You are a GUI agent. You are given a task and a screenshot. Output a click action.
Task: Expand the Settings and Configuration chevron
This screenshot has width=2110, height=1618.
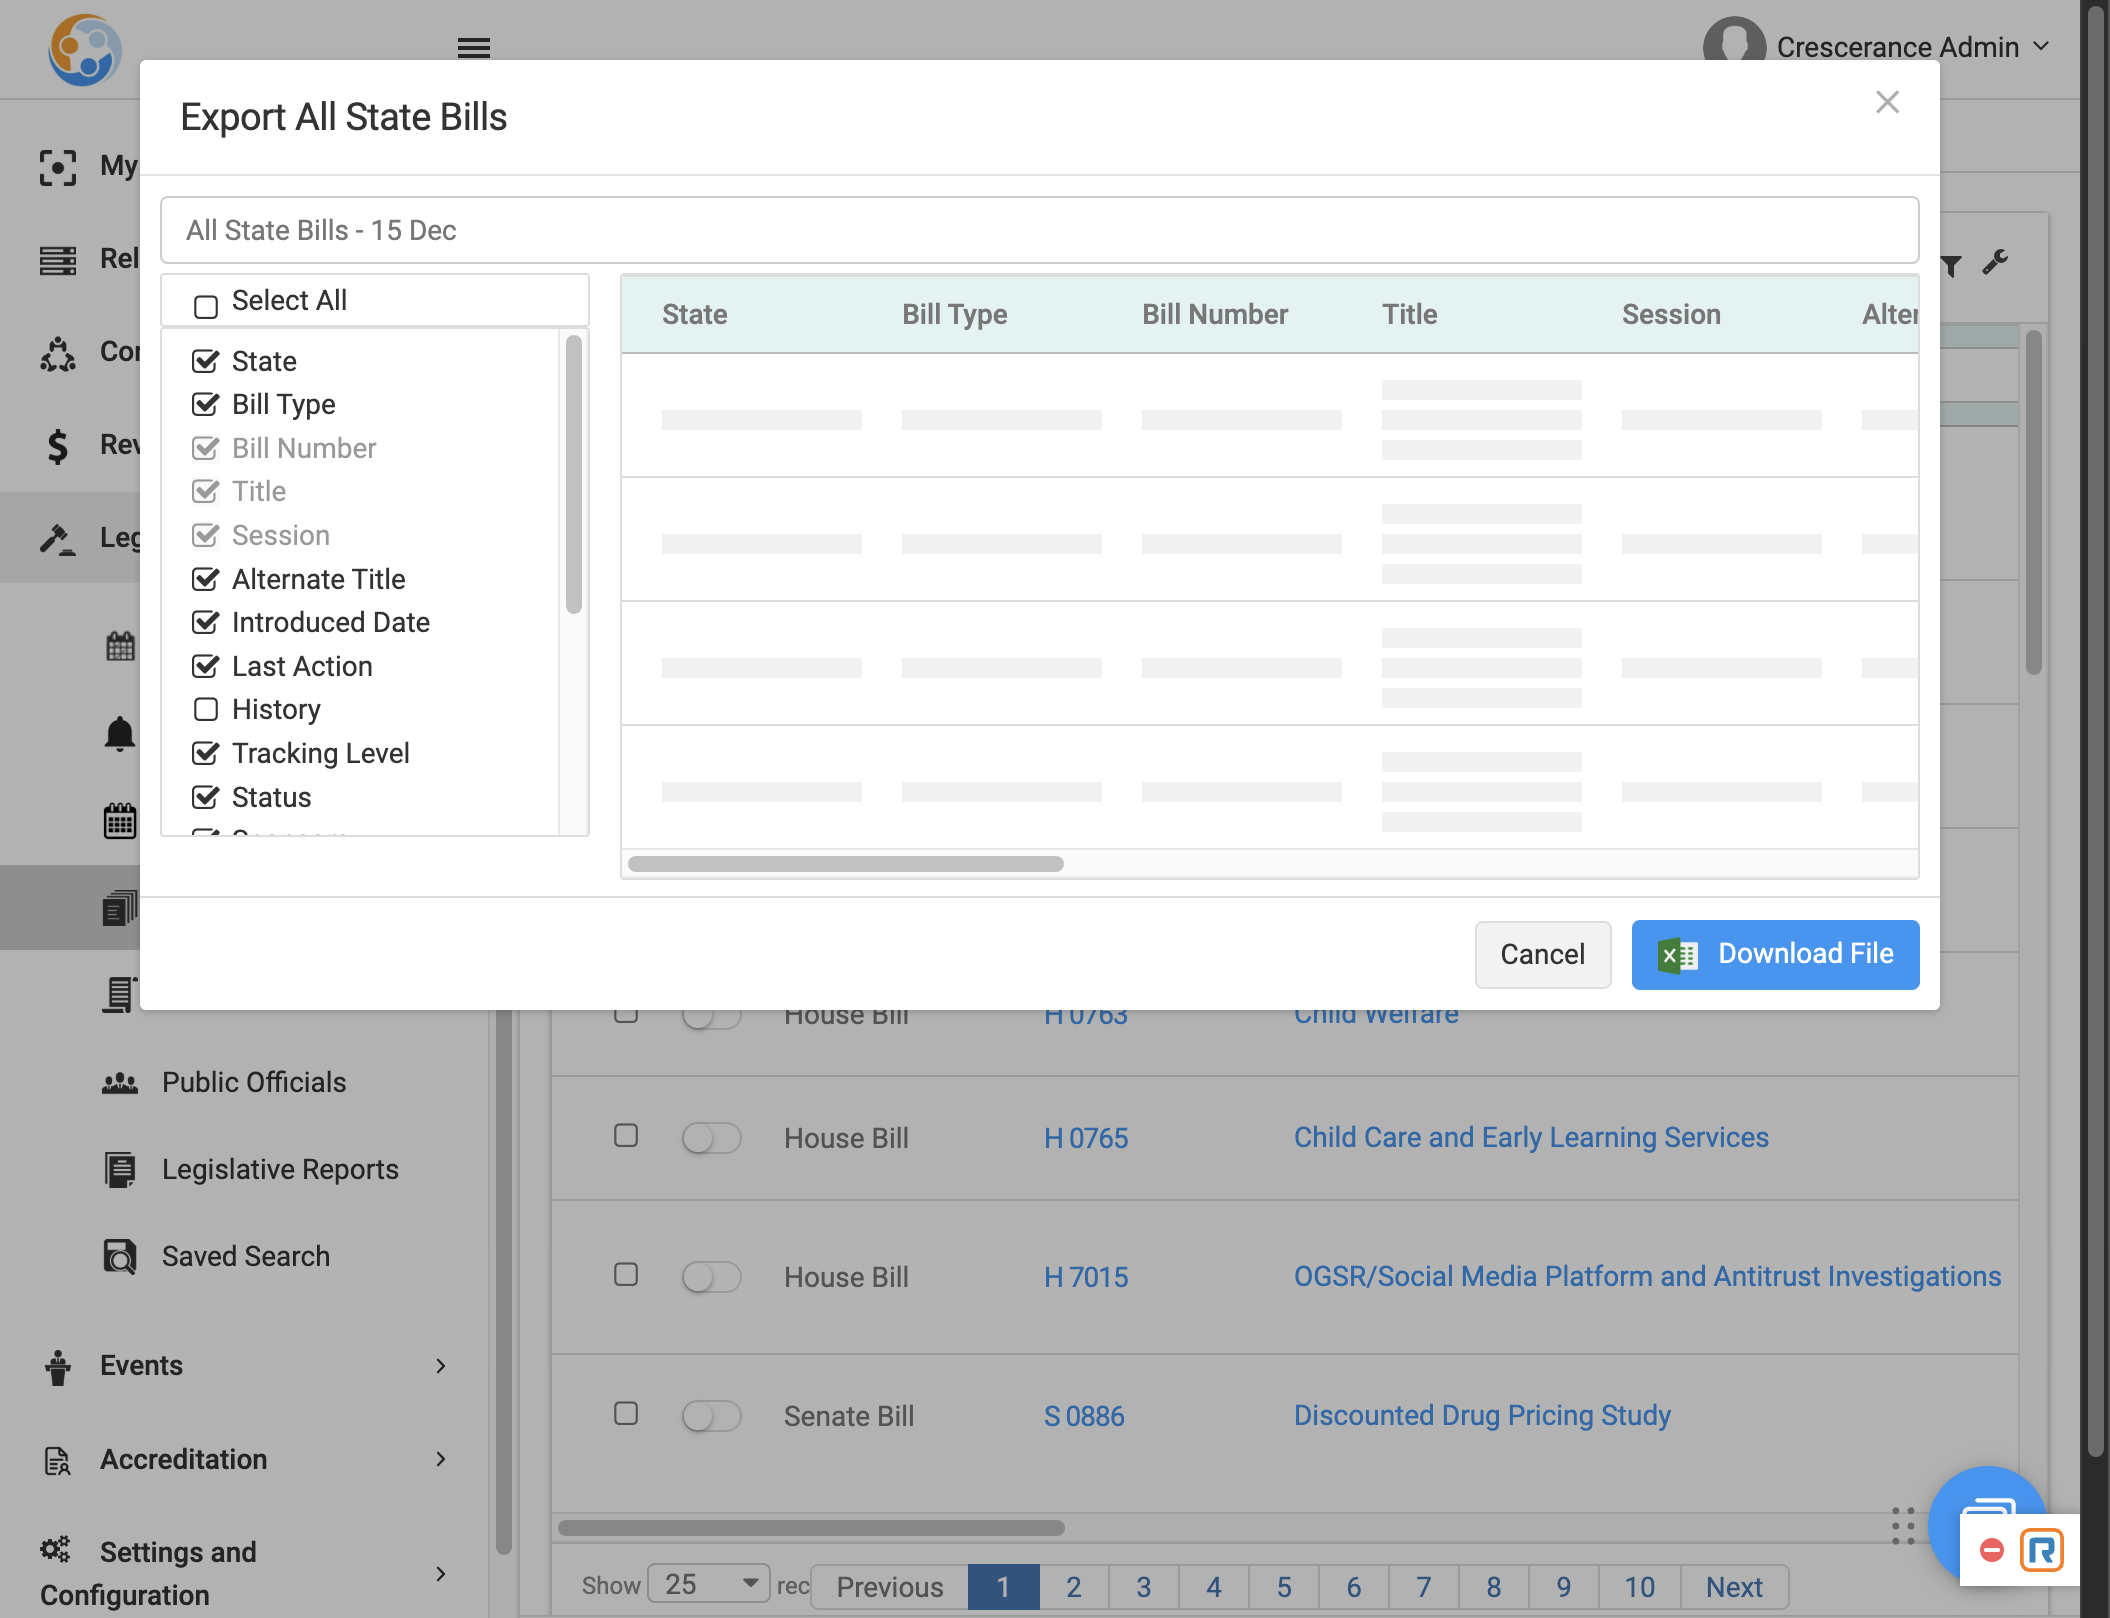(441, 1574)
